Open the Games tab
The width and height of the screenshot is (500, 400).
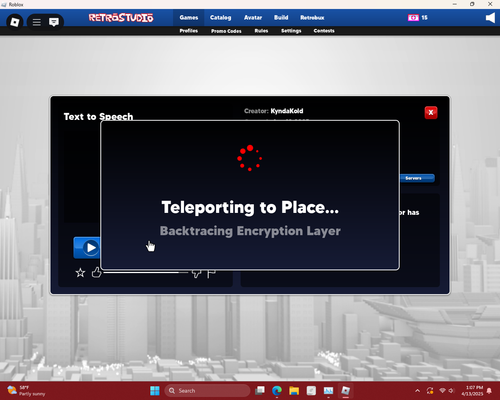(189, 18)
